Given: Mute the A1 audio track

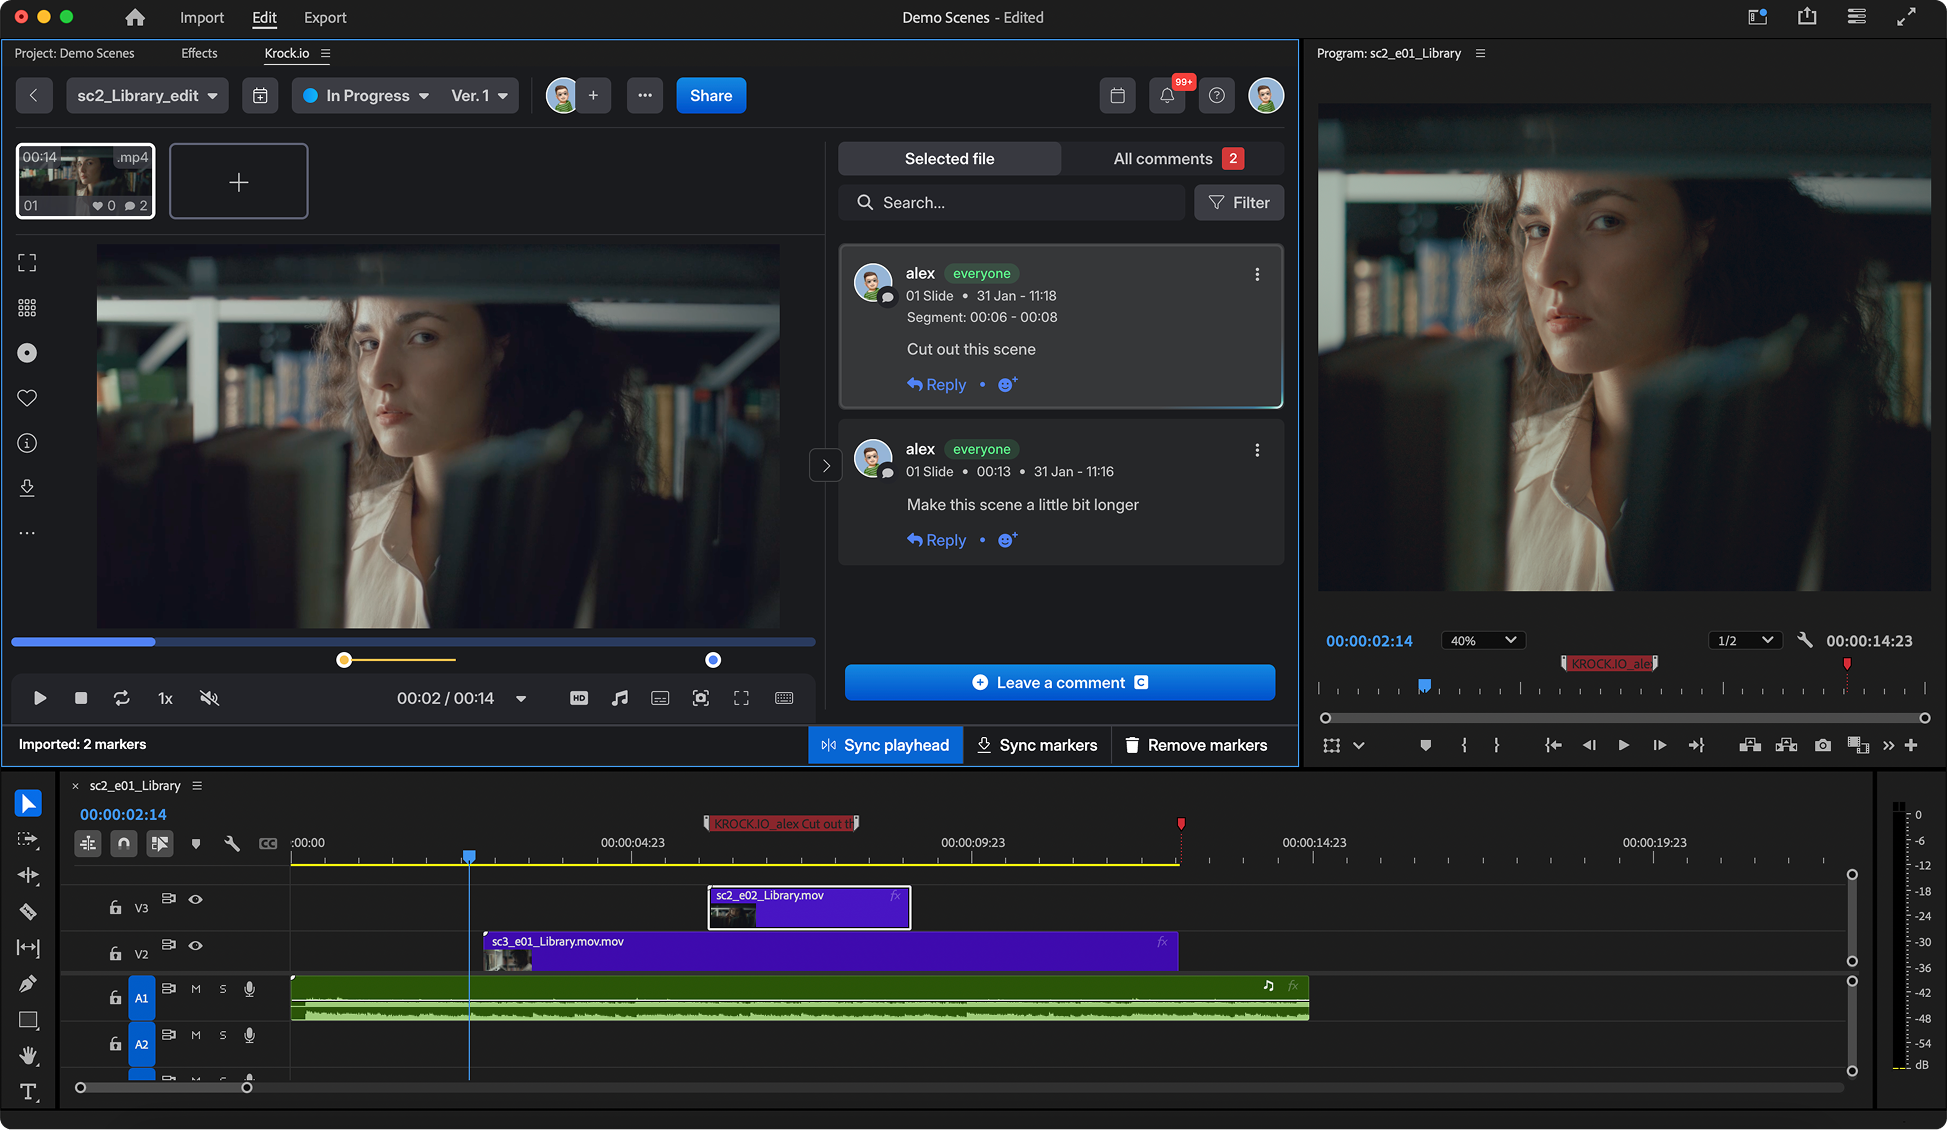Looking at the screenshot, I should [196, 989].
